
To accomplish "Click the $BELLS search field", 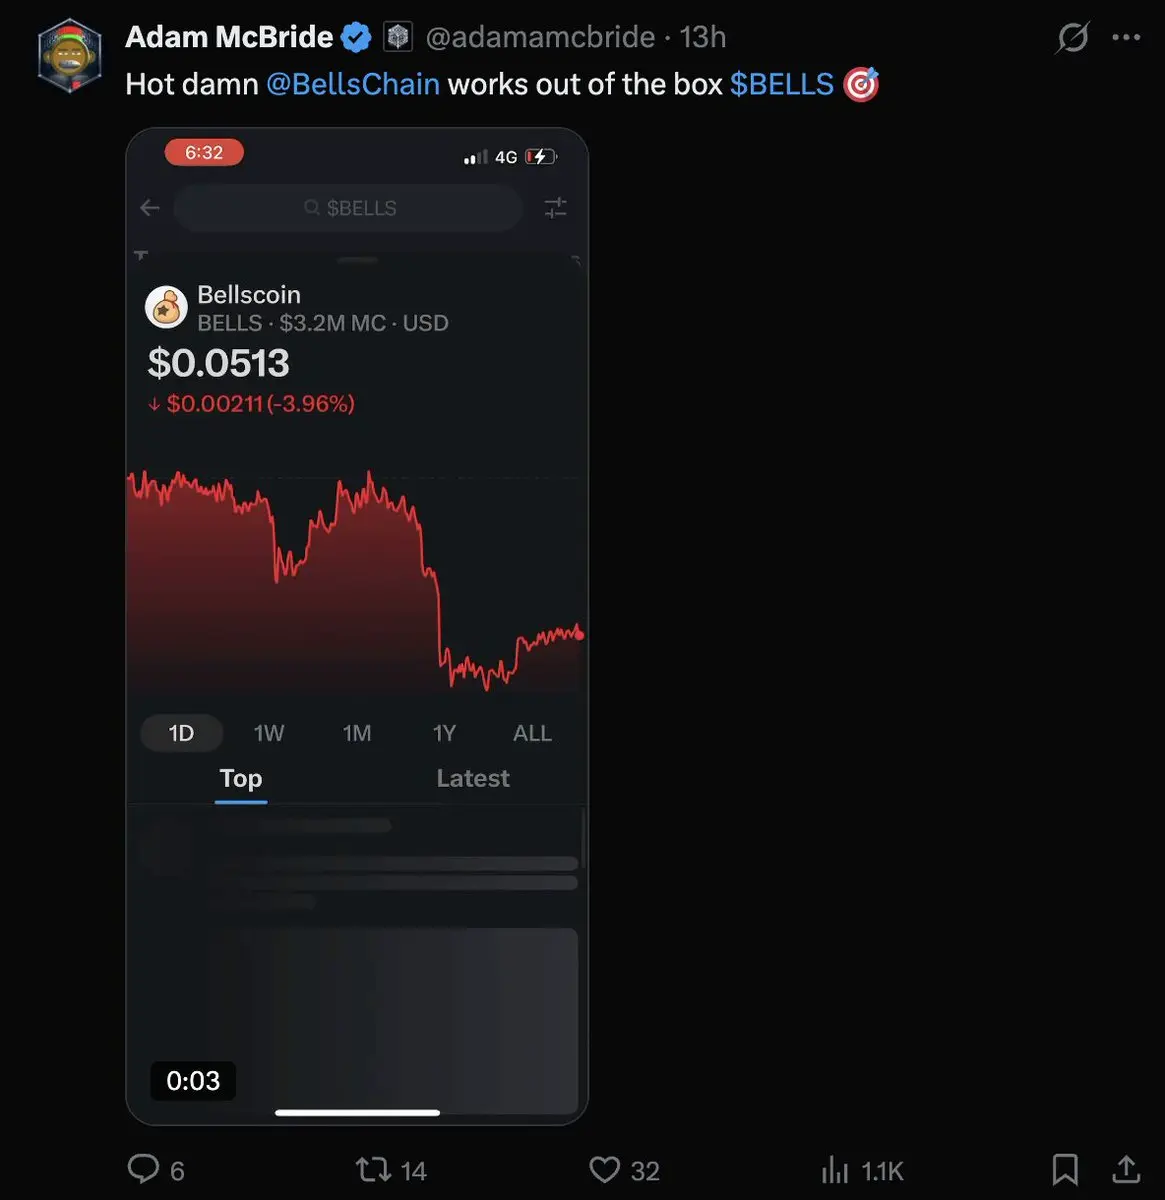I will coord(349,208).
